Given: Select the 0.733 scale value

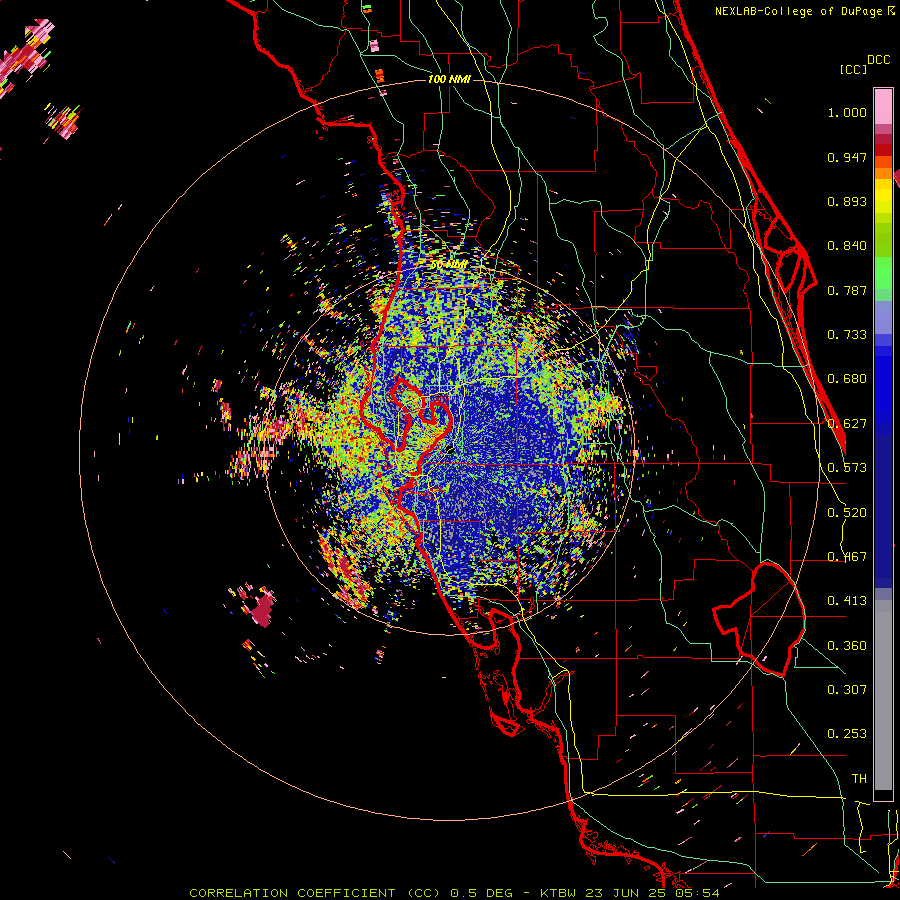Looking at the screenshot, I should tap(847, 335).
